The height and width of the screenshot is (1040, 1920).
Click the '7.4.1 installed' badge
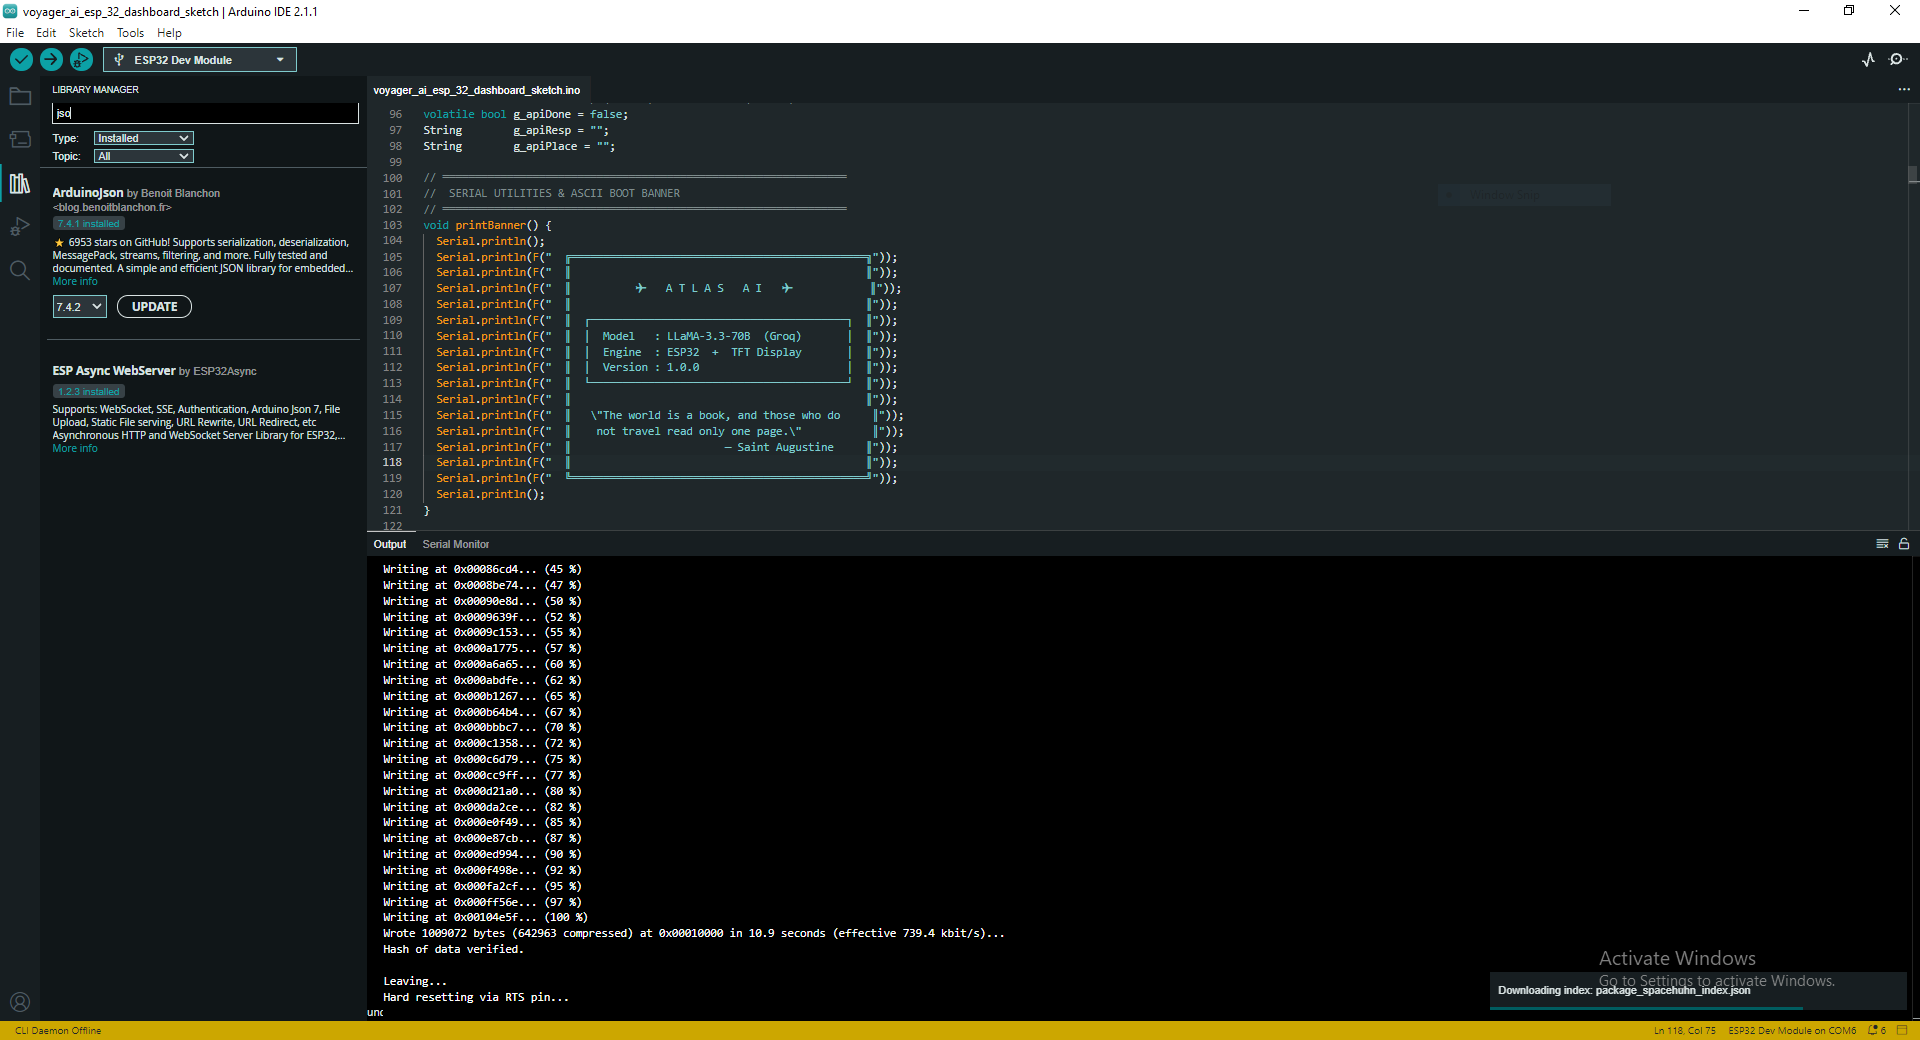click(88, 224)
